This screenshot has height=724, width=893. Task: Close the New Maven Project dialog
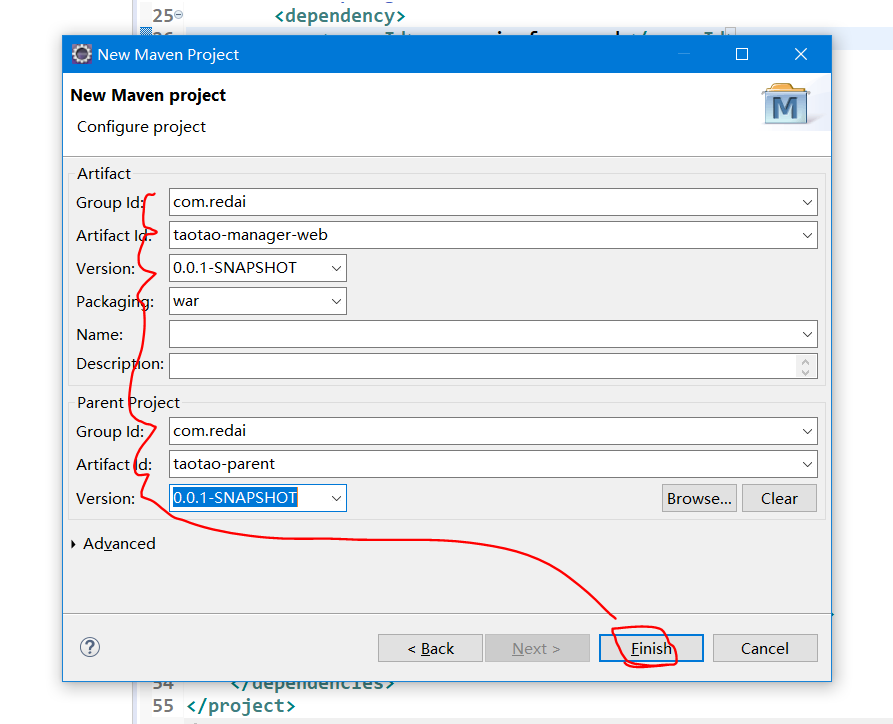801,54
